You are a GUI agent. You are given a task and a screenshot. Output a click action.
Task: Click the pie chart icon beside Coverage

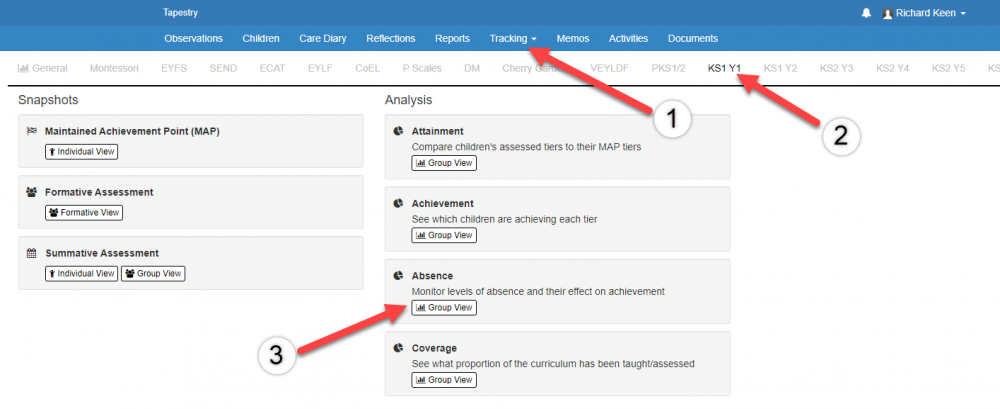398,348
